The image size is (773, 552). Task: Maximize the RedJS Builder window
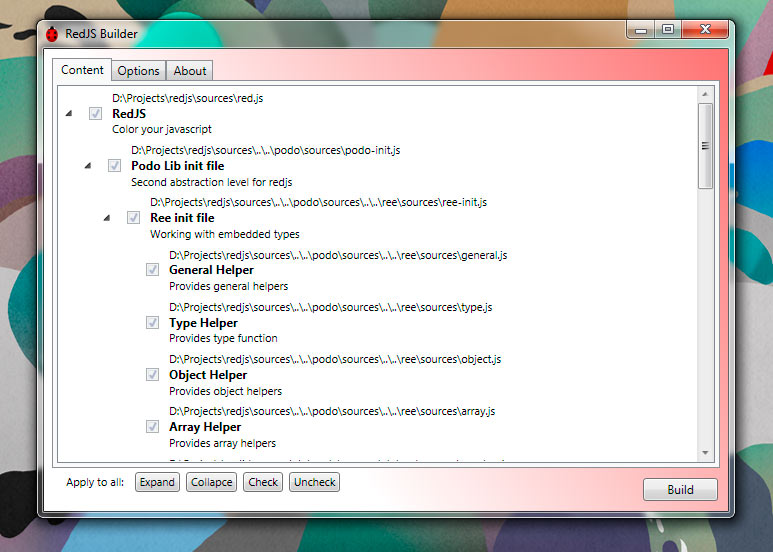tap(668, 30)
